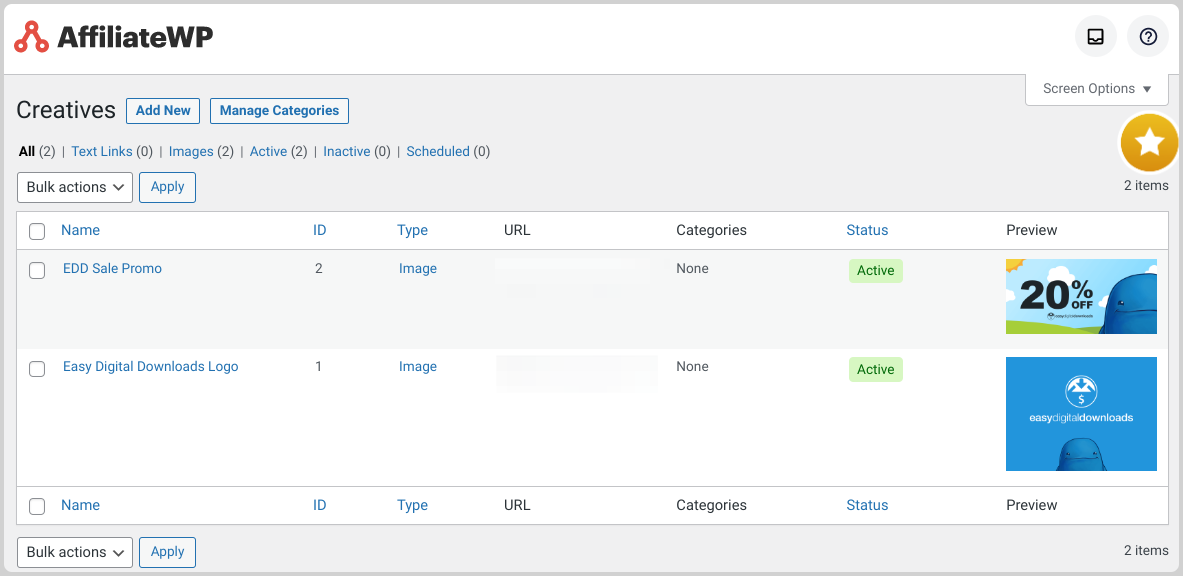
Task: Tick the select-all checkbox in table footer
Action: click(37, 507)
